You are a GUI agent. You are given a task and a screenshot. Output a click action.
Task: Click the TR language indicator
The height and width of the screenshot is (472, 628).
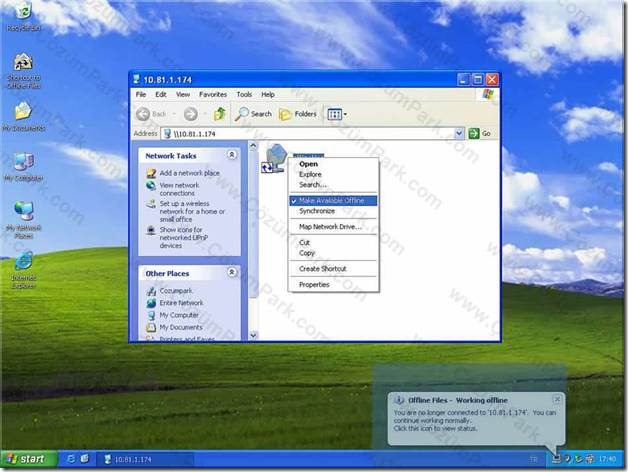(533, 460)
